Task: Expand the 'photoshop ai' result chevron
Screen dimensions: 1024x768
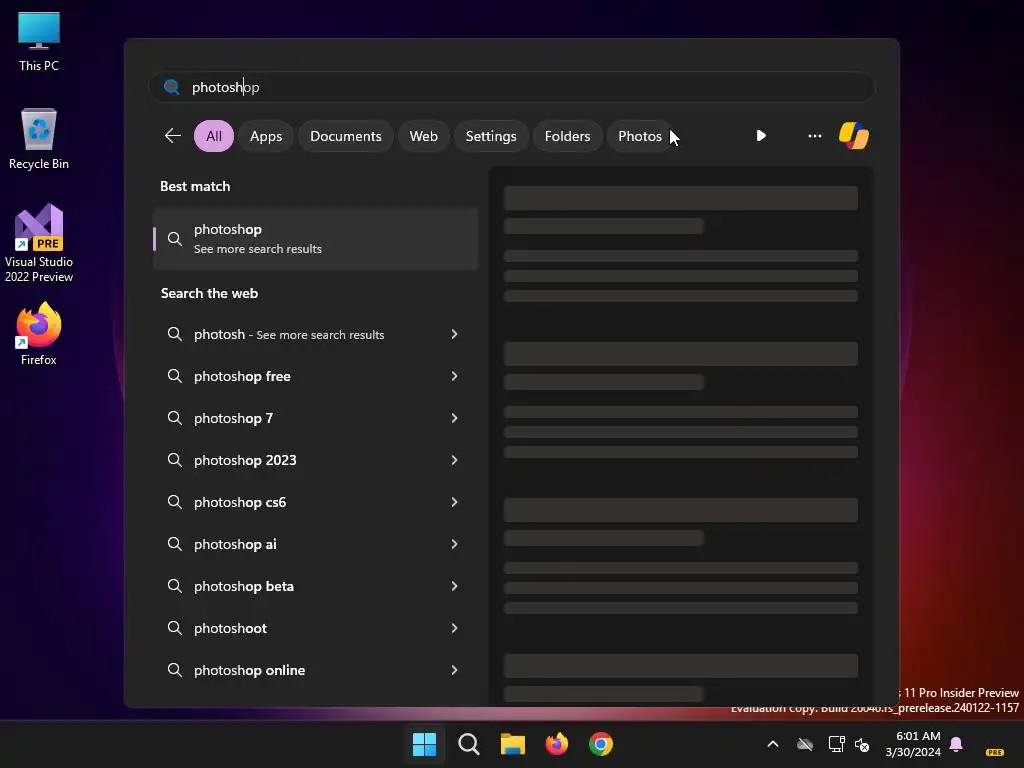Action: coord(455,544)
